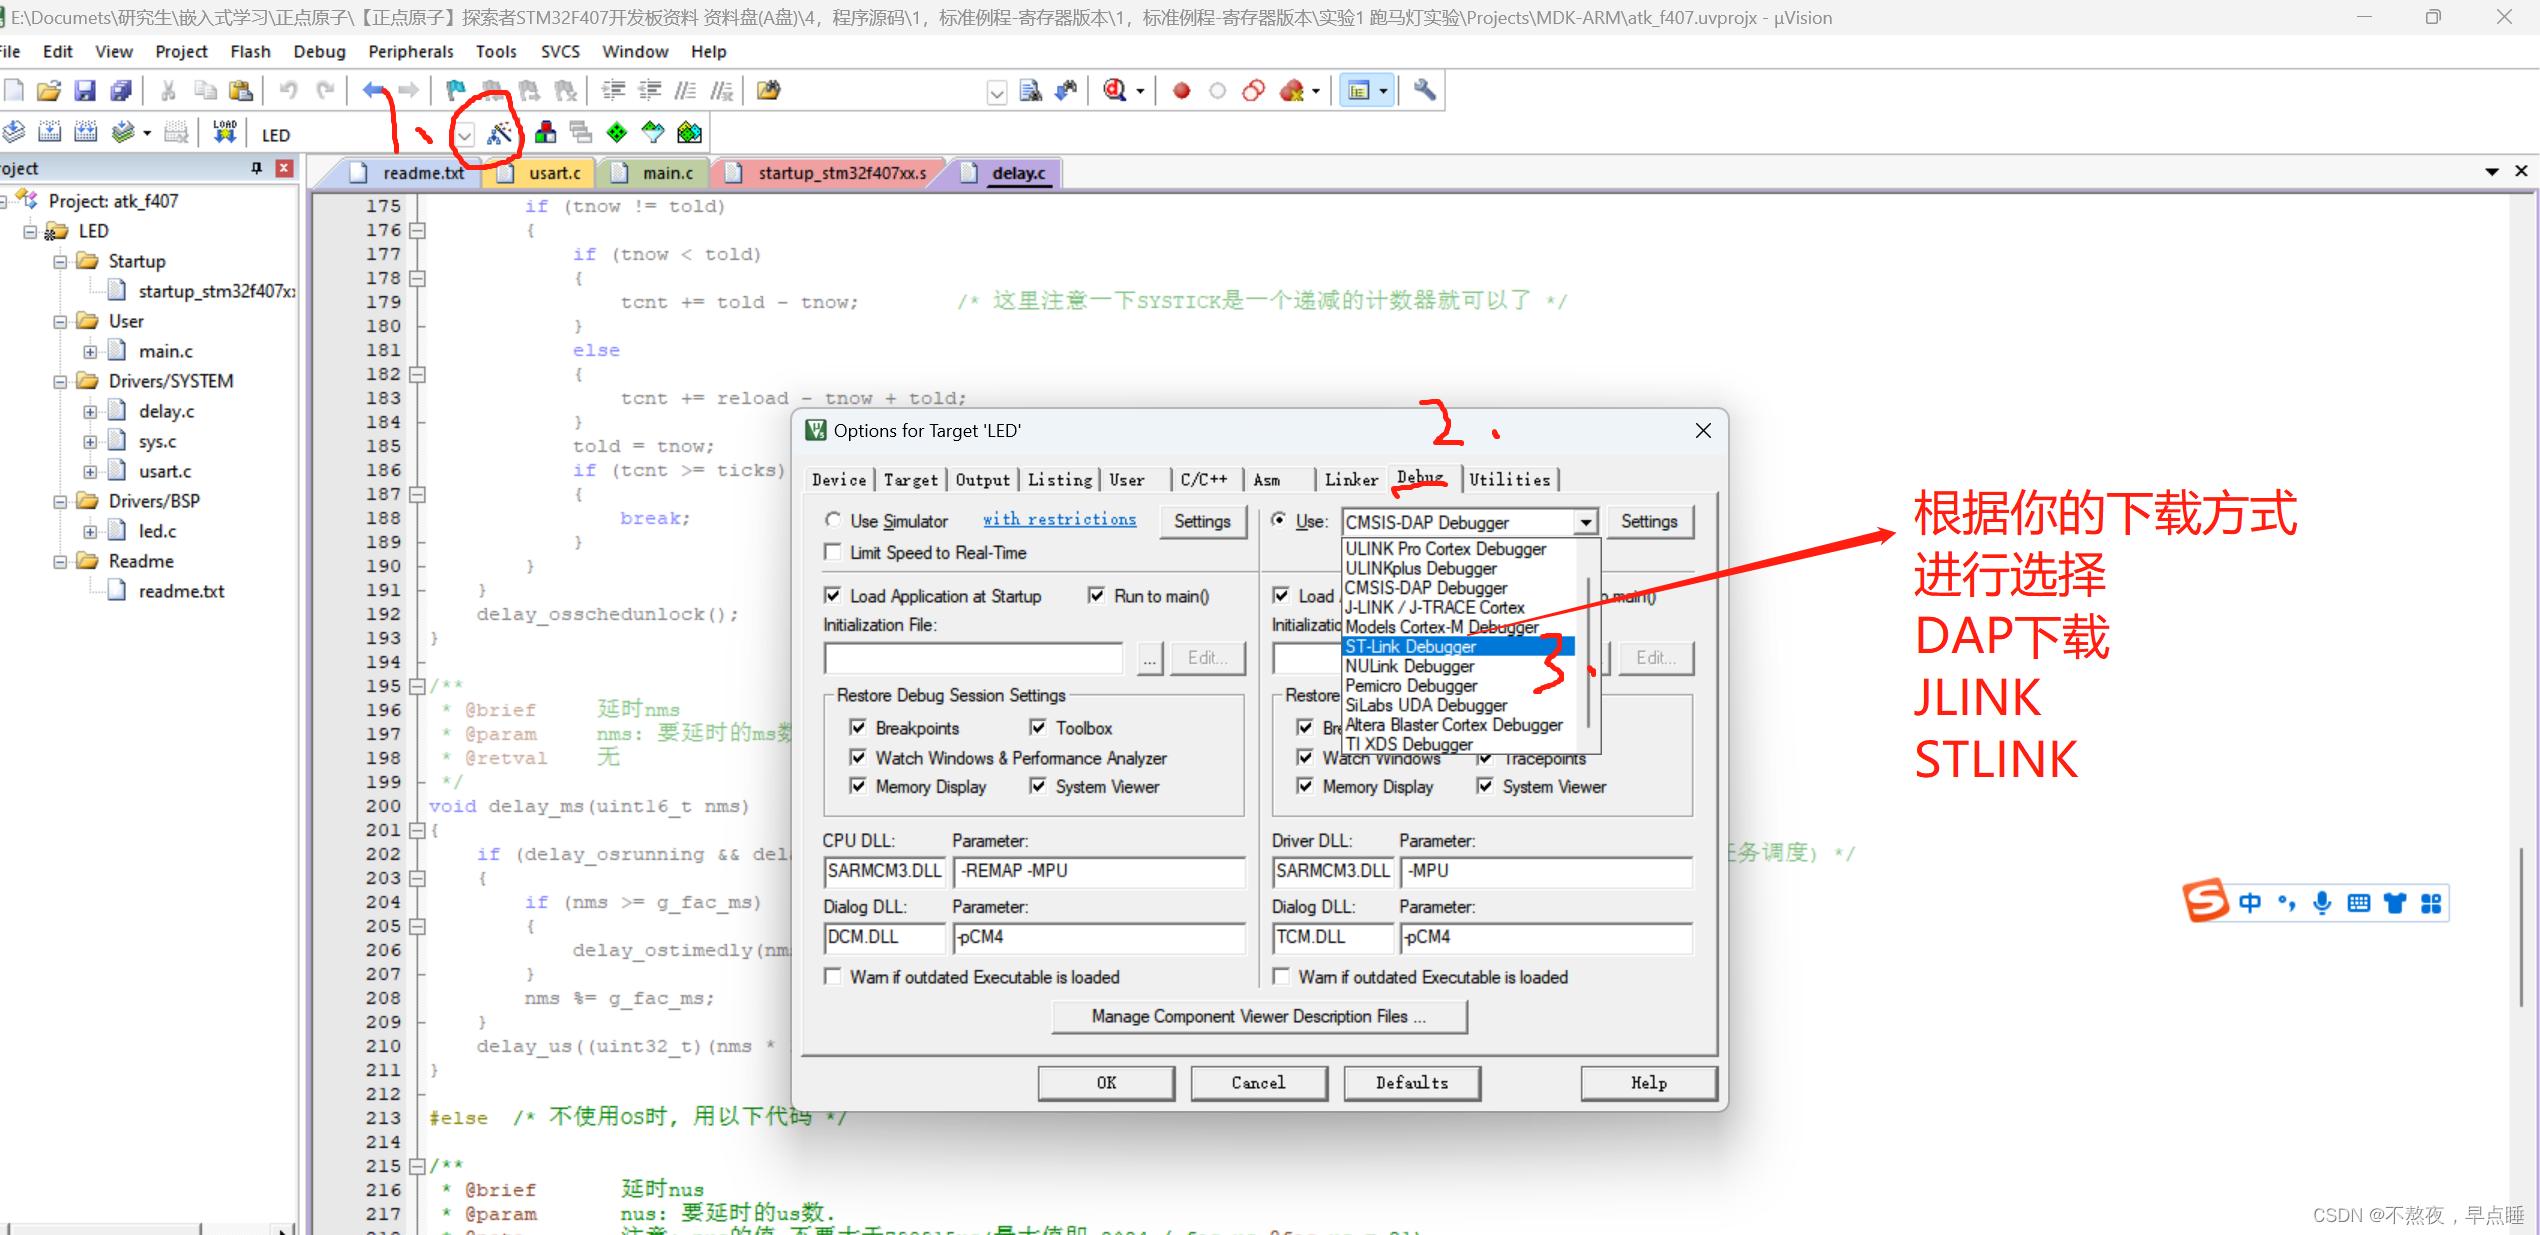Click the Options for Target wand icon
This screenshot has height=1235, width=2540.
click(499, 133)
